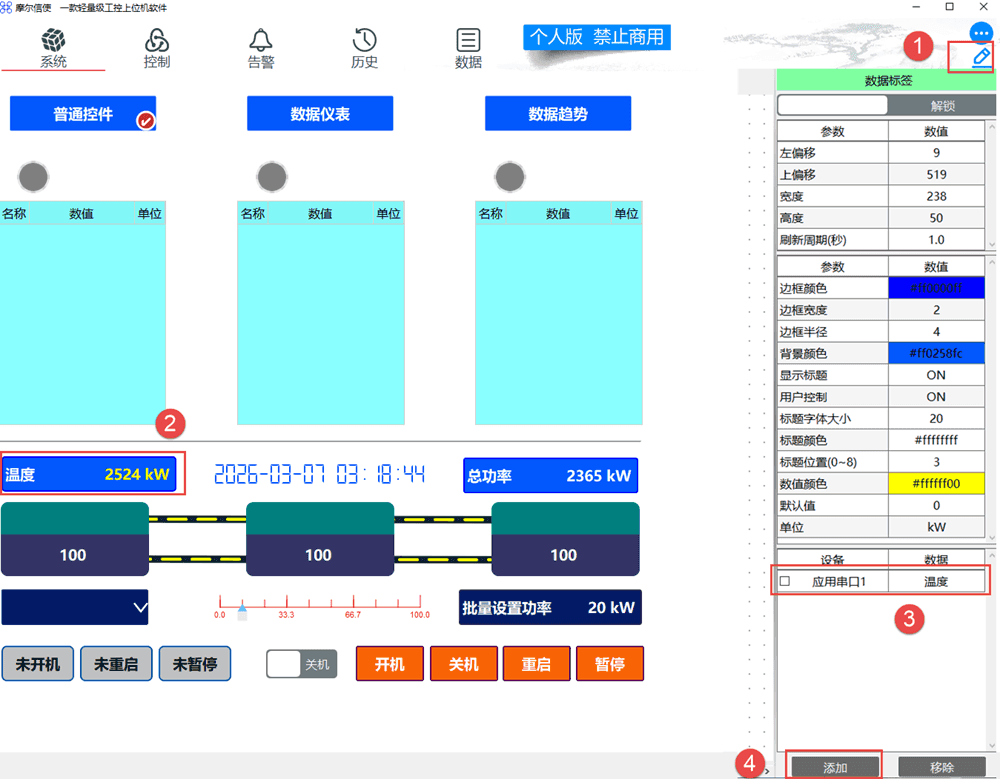Click the 宽度 value field 238
Screen dimensions: 1000x779
point(936,196)
